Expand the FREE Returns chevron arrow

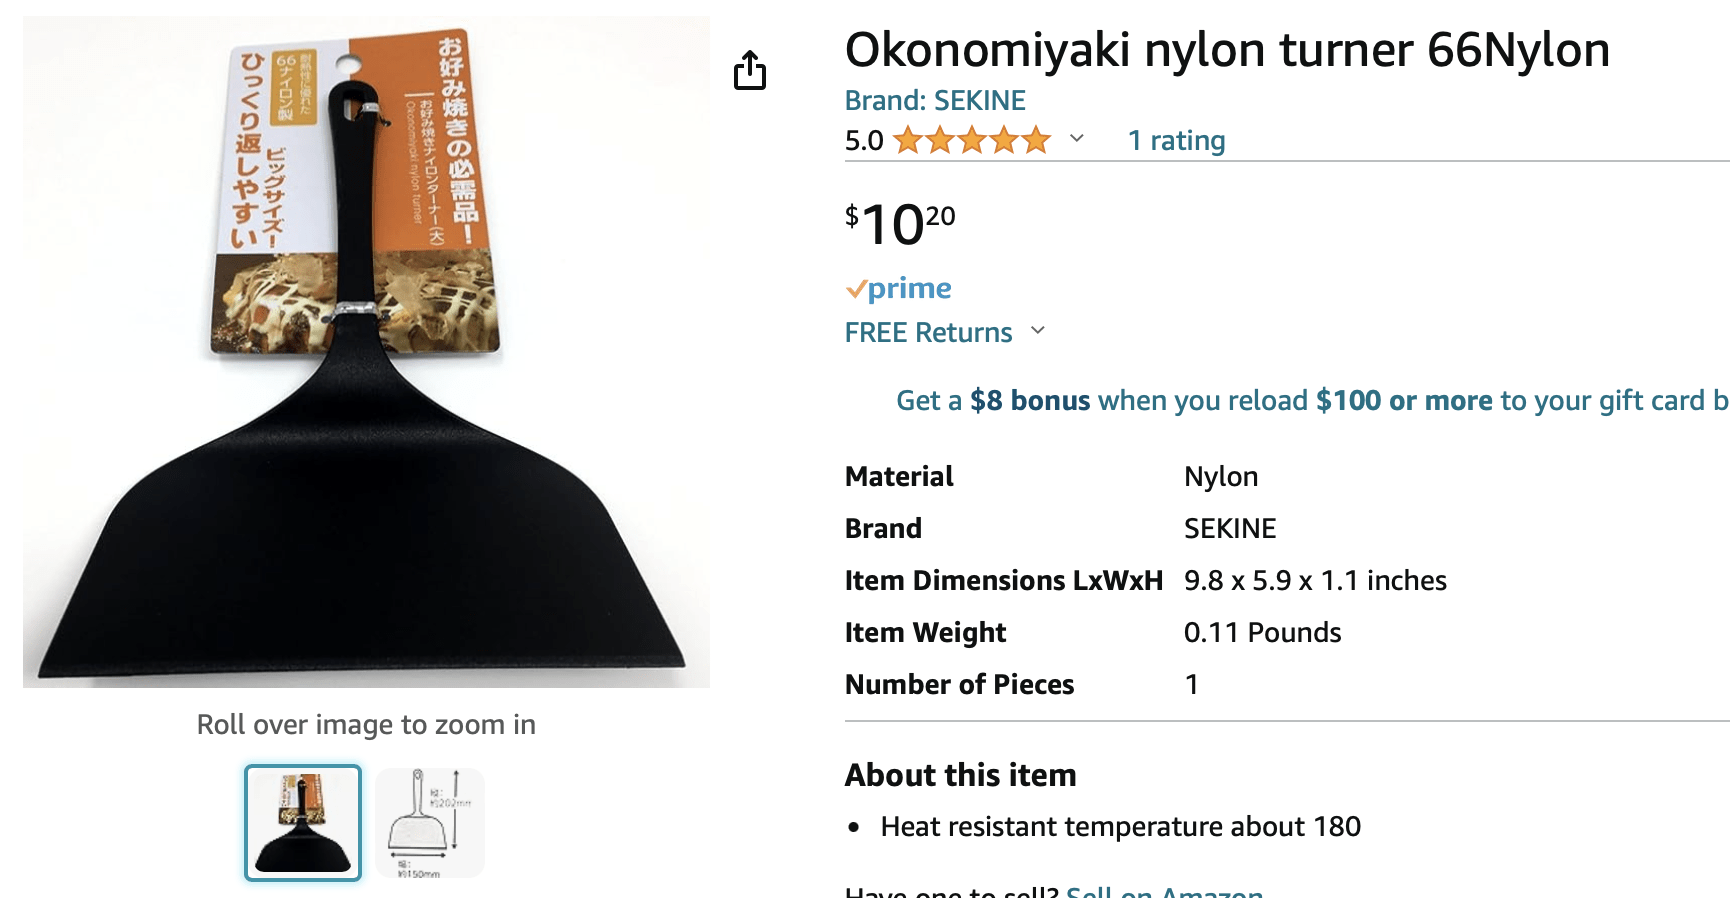point(1038,331)
